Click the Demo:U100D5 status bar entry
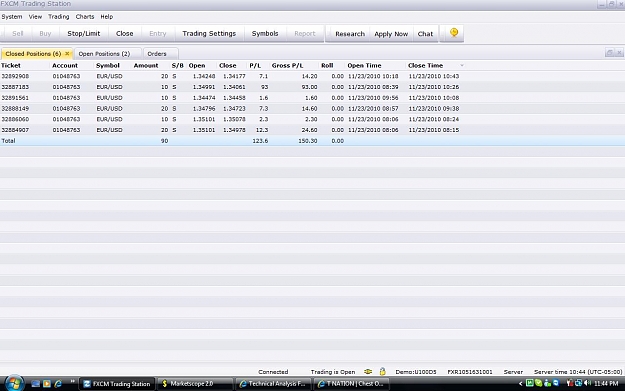The height and width of the screenshot is (391, 625). (416, 372)
